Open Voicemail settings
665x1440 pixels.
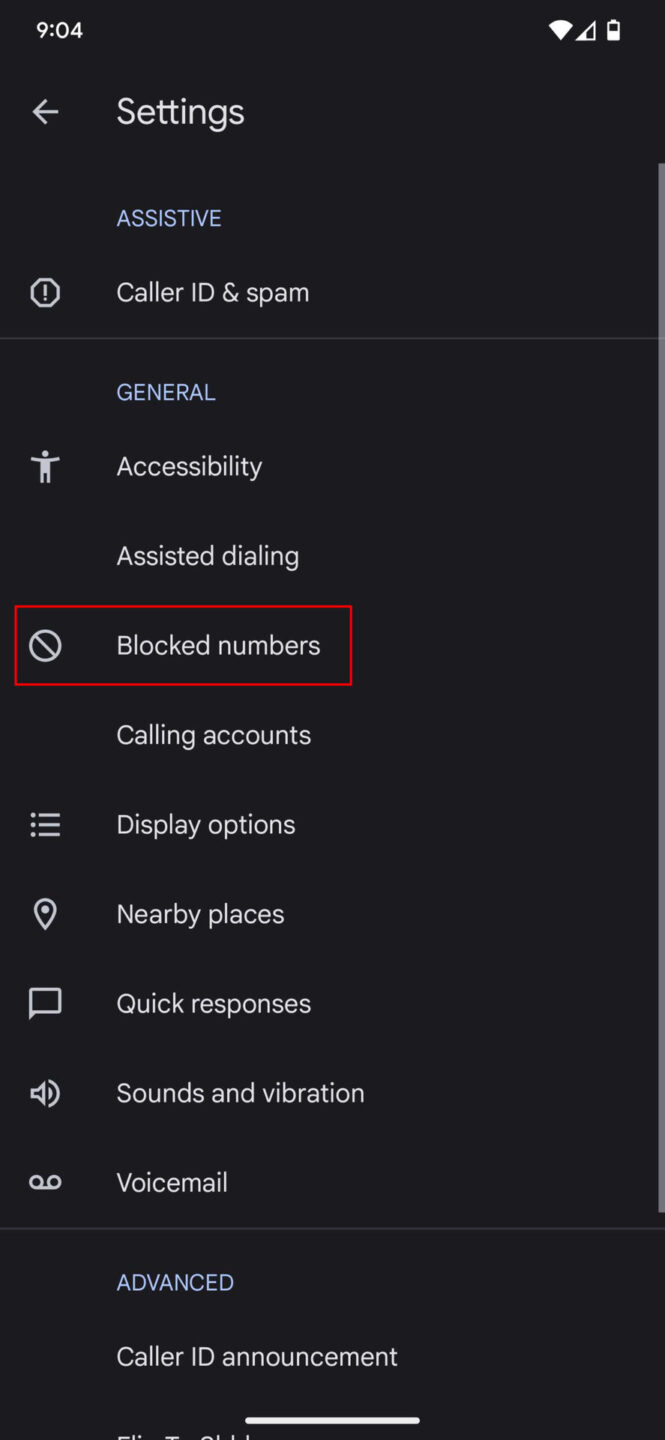171,1181
